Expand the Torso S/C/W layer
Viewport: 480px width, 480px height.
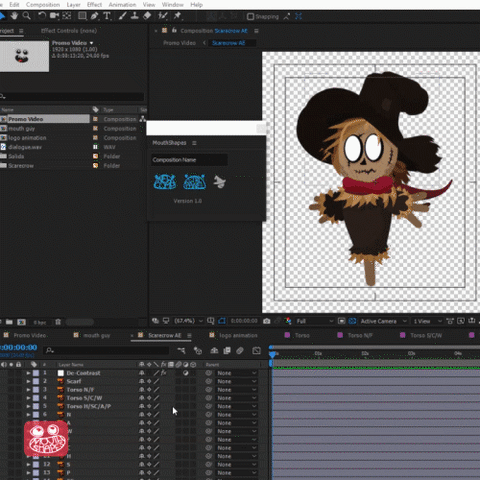coord(28,398)
